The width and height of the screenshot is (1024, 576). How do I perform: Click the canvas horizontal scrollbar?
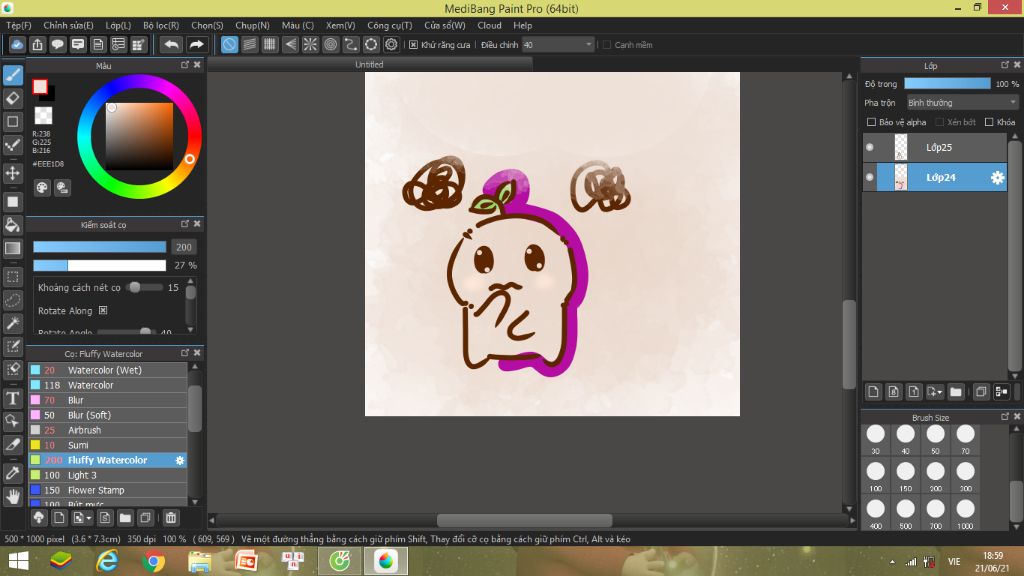[x=524, y=520]
